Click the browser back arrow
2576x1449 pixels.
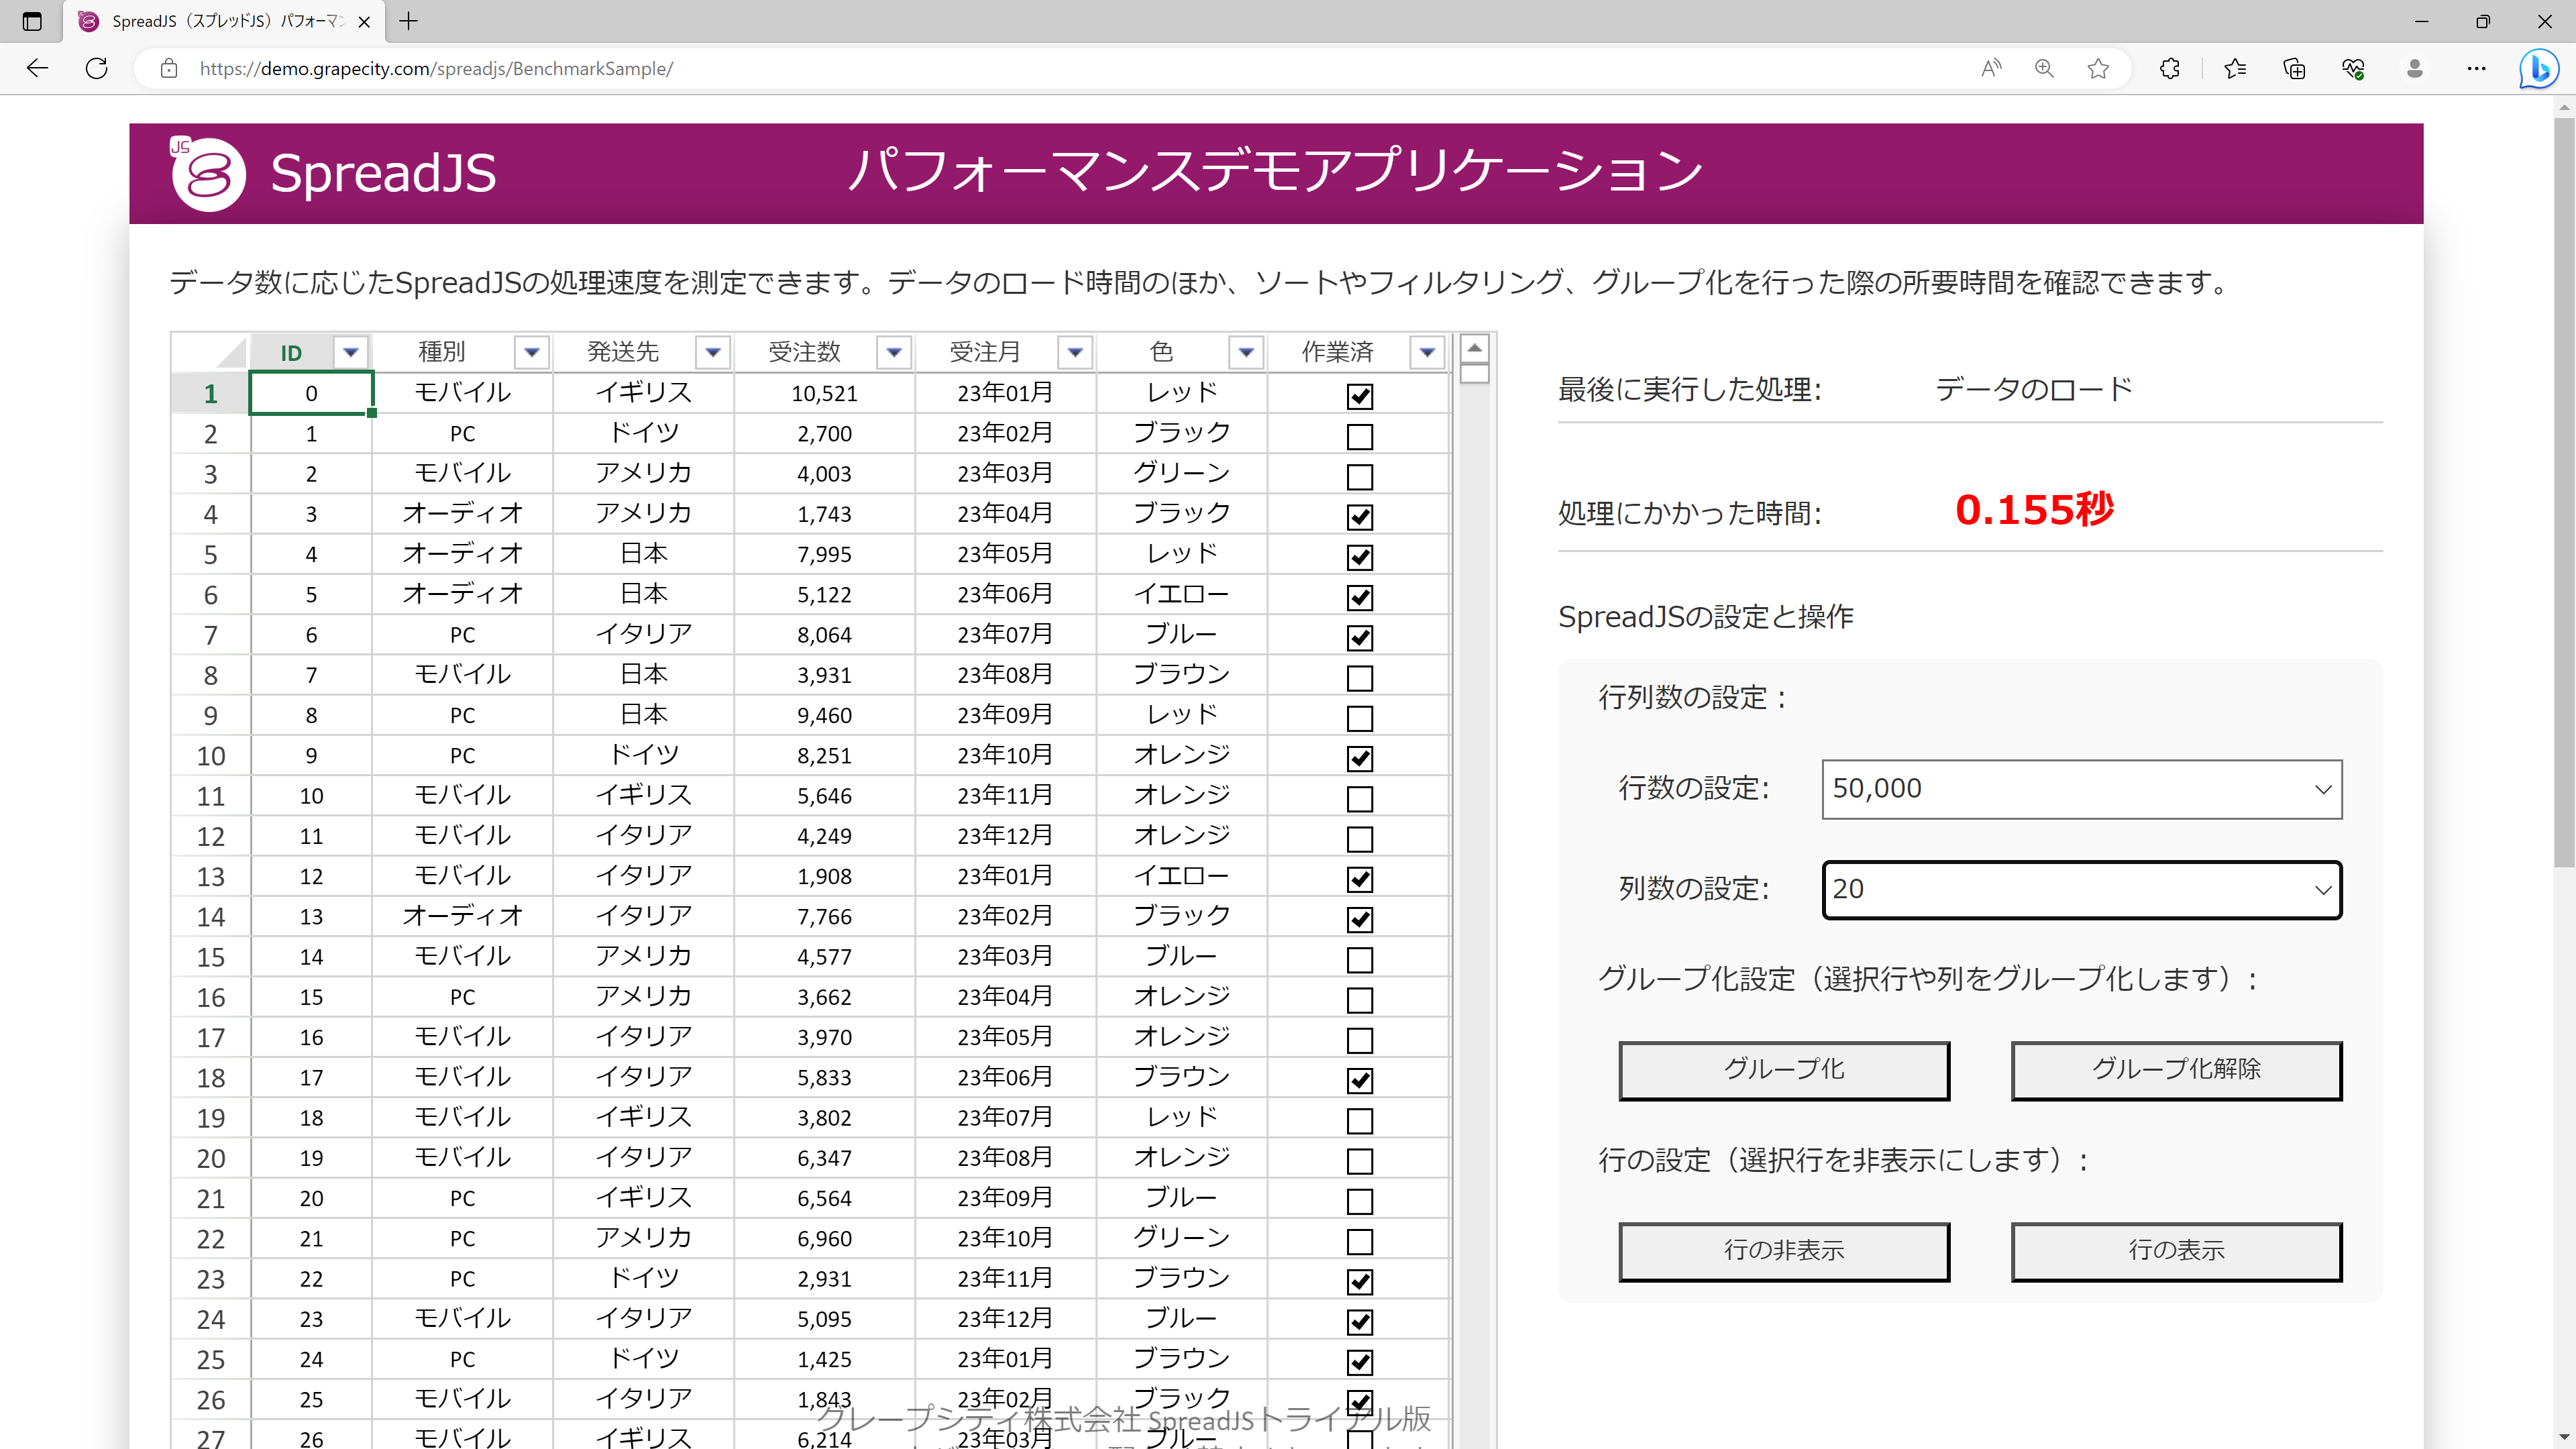[37, 69]
